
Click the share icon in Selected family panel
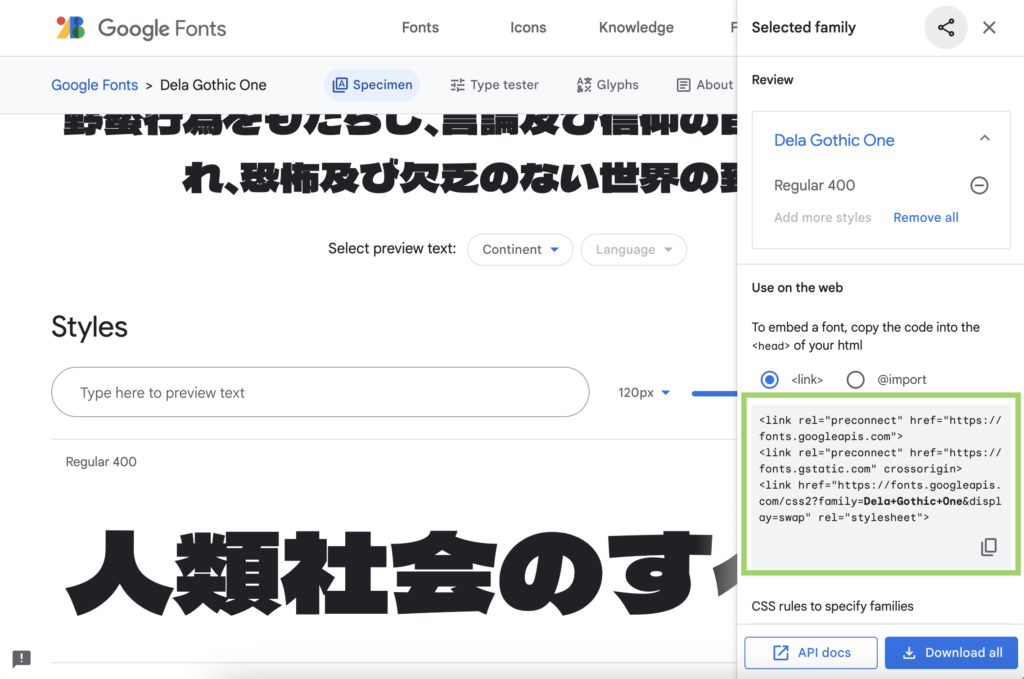coord(946,28)
